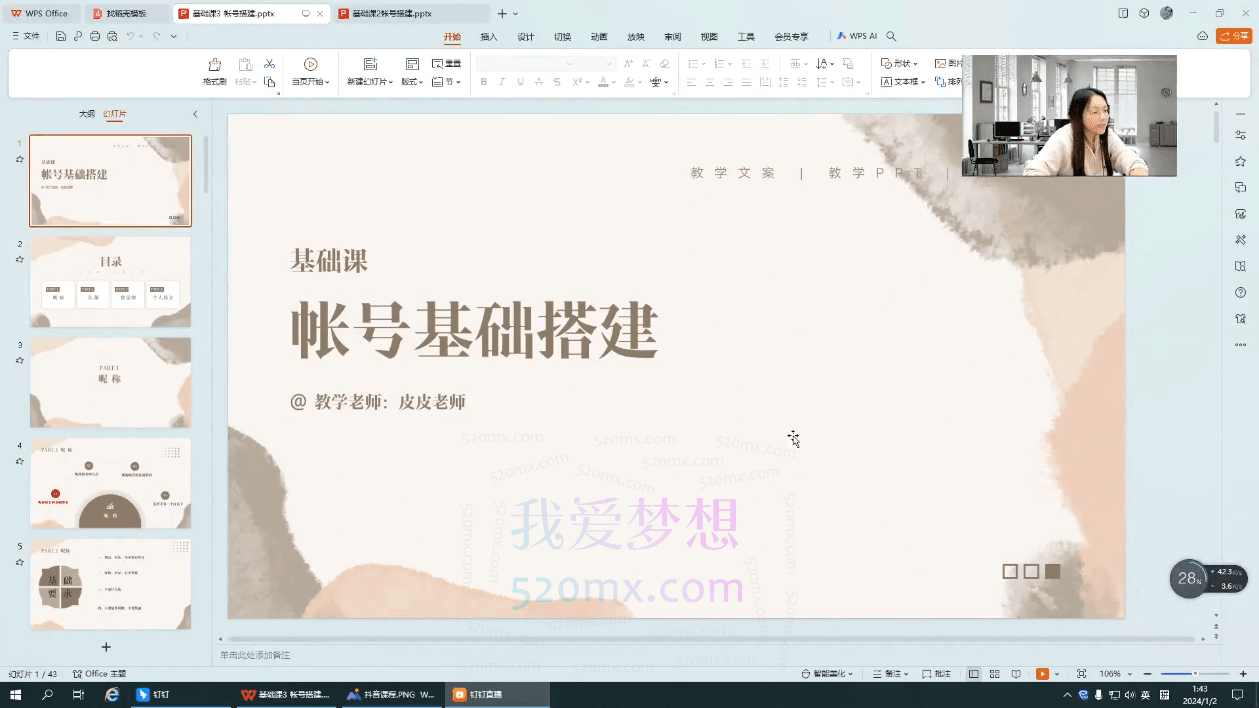1259x708 pixels.
Task: Click the Windows Start button
Action: (15, 694)
